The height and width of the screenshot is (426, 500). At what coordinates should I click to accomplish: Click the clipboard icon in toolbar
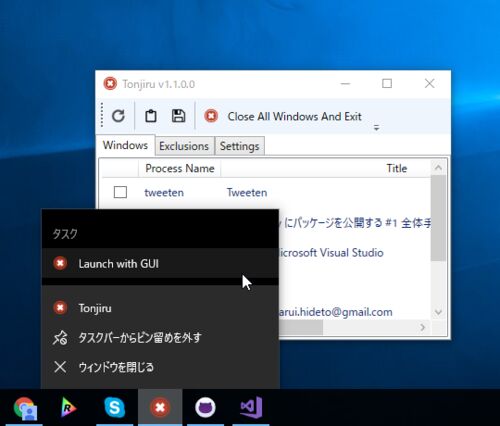point(151,116)
